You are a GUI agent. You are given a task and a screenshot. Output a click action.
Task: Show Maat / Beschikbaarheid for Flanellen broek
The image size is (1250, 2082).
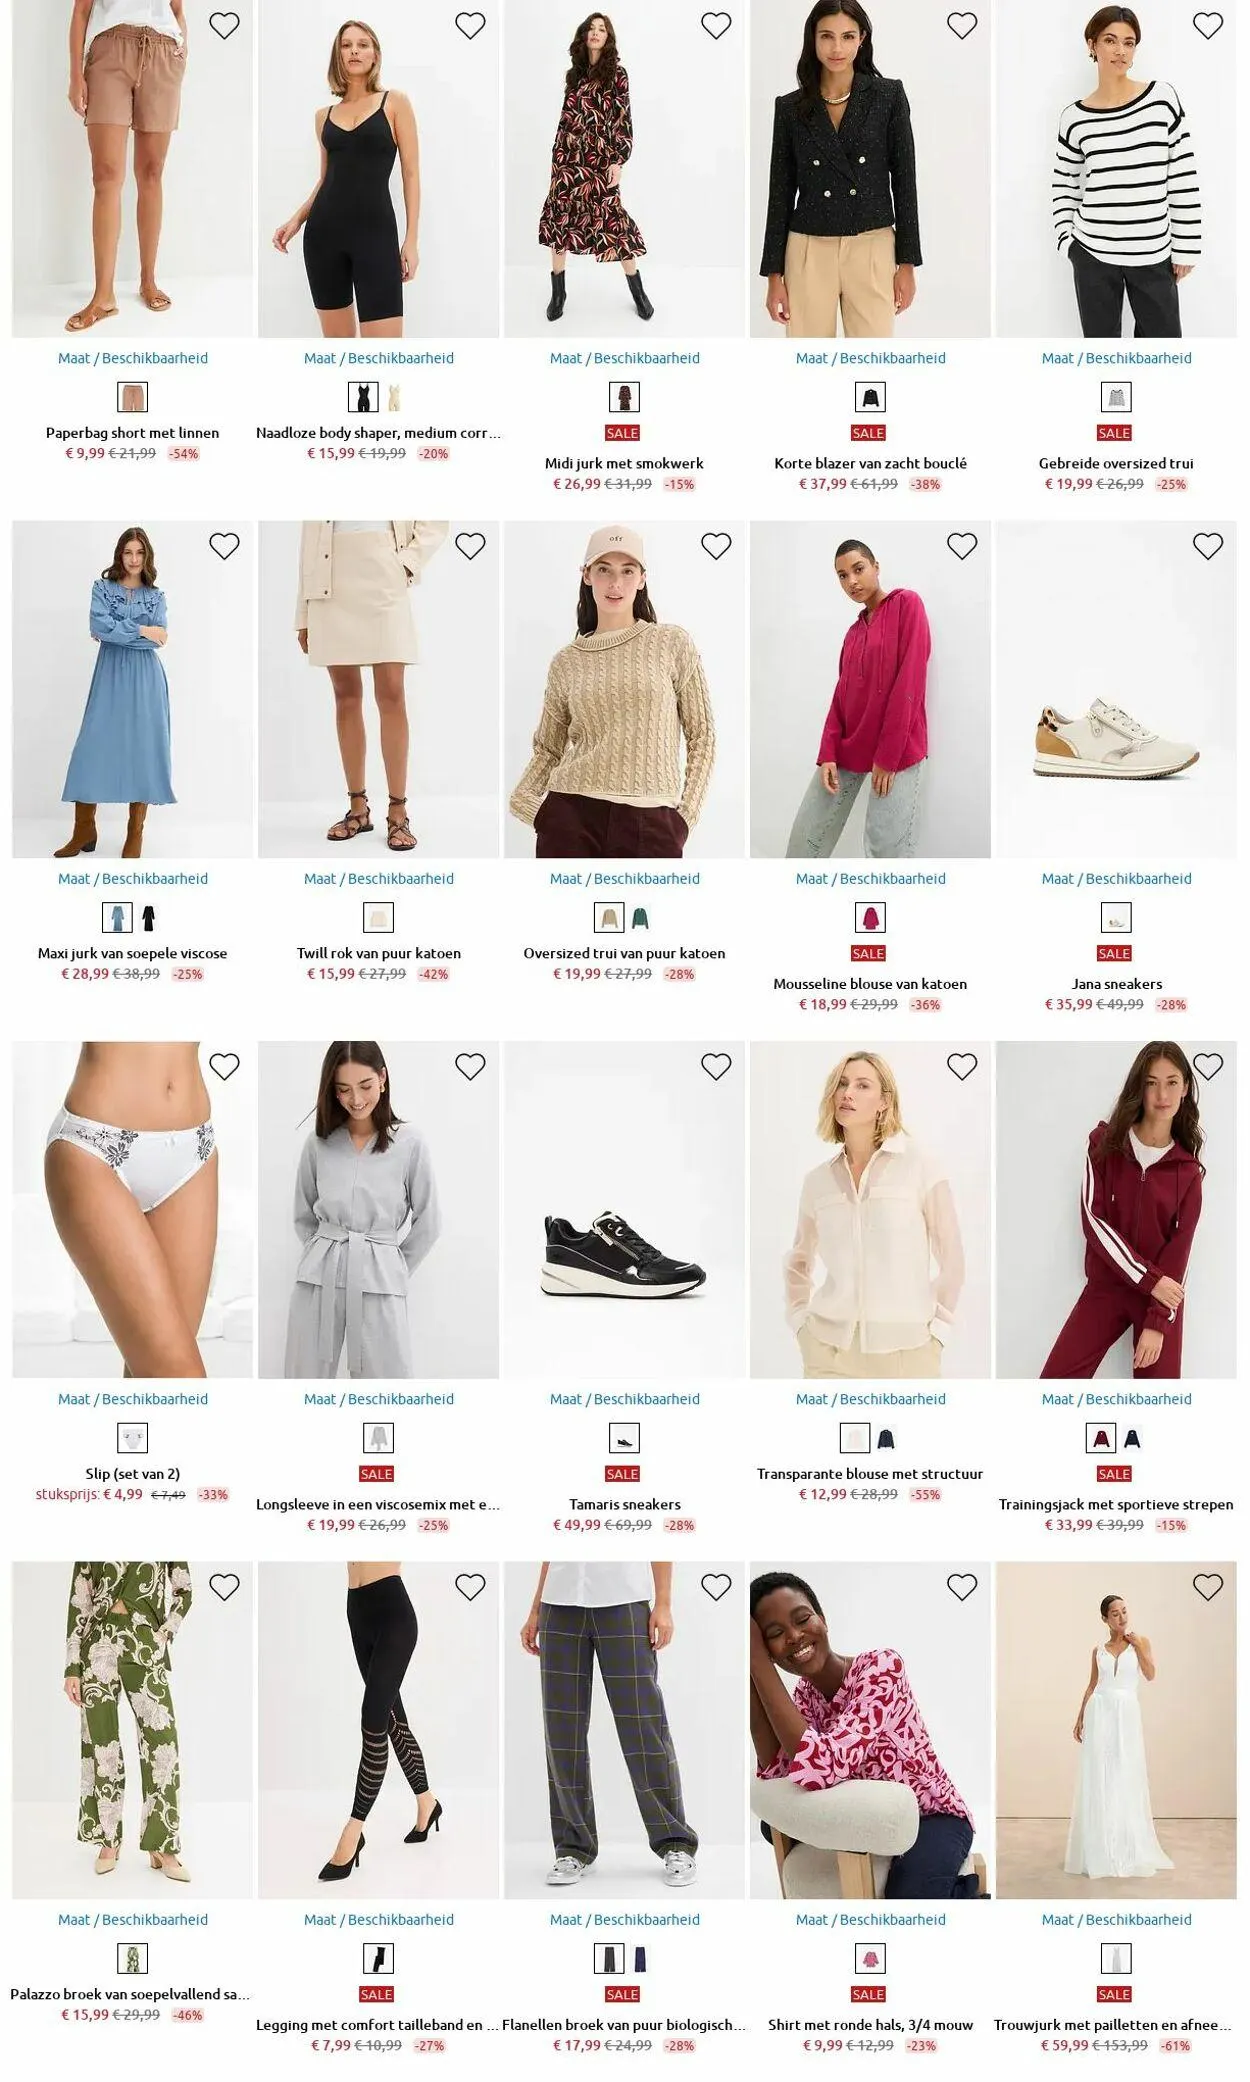(x=625, y=1920)
